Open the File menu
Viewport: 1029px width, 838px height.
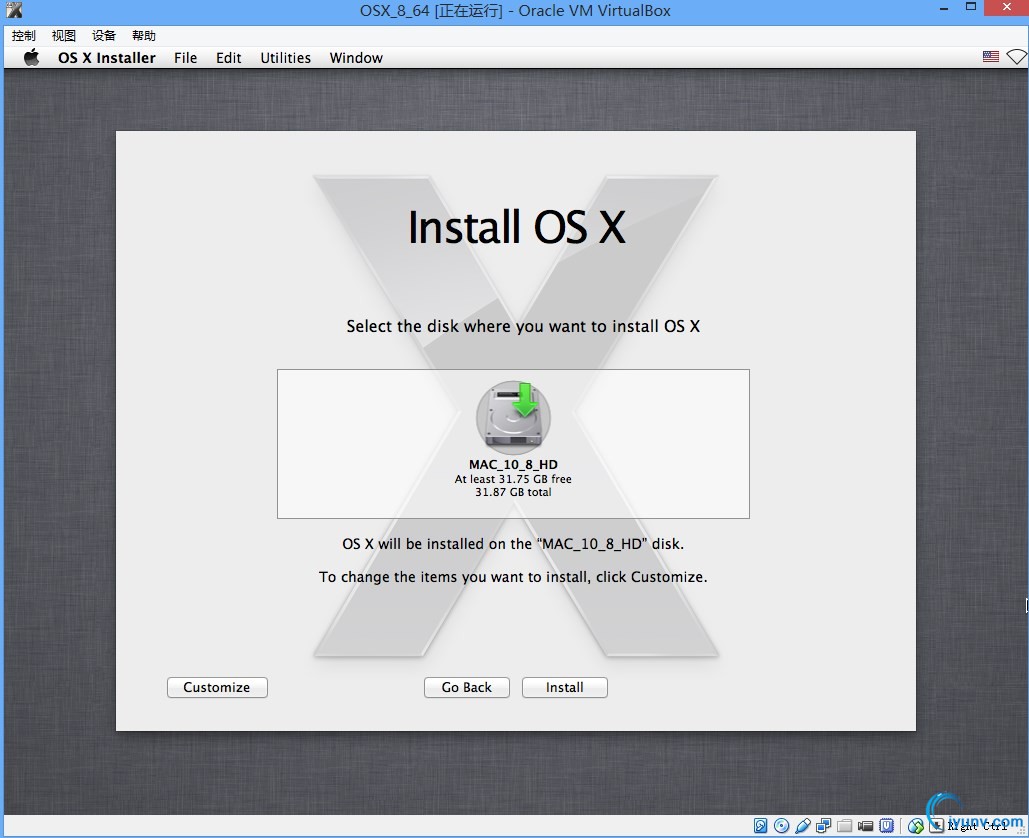[x=186, y=58]
